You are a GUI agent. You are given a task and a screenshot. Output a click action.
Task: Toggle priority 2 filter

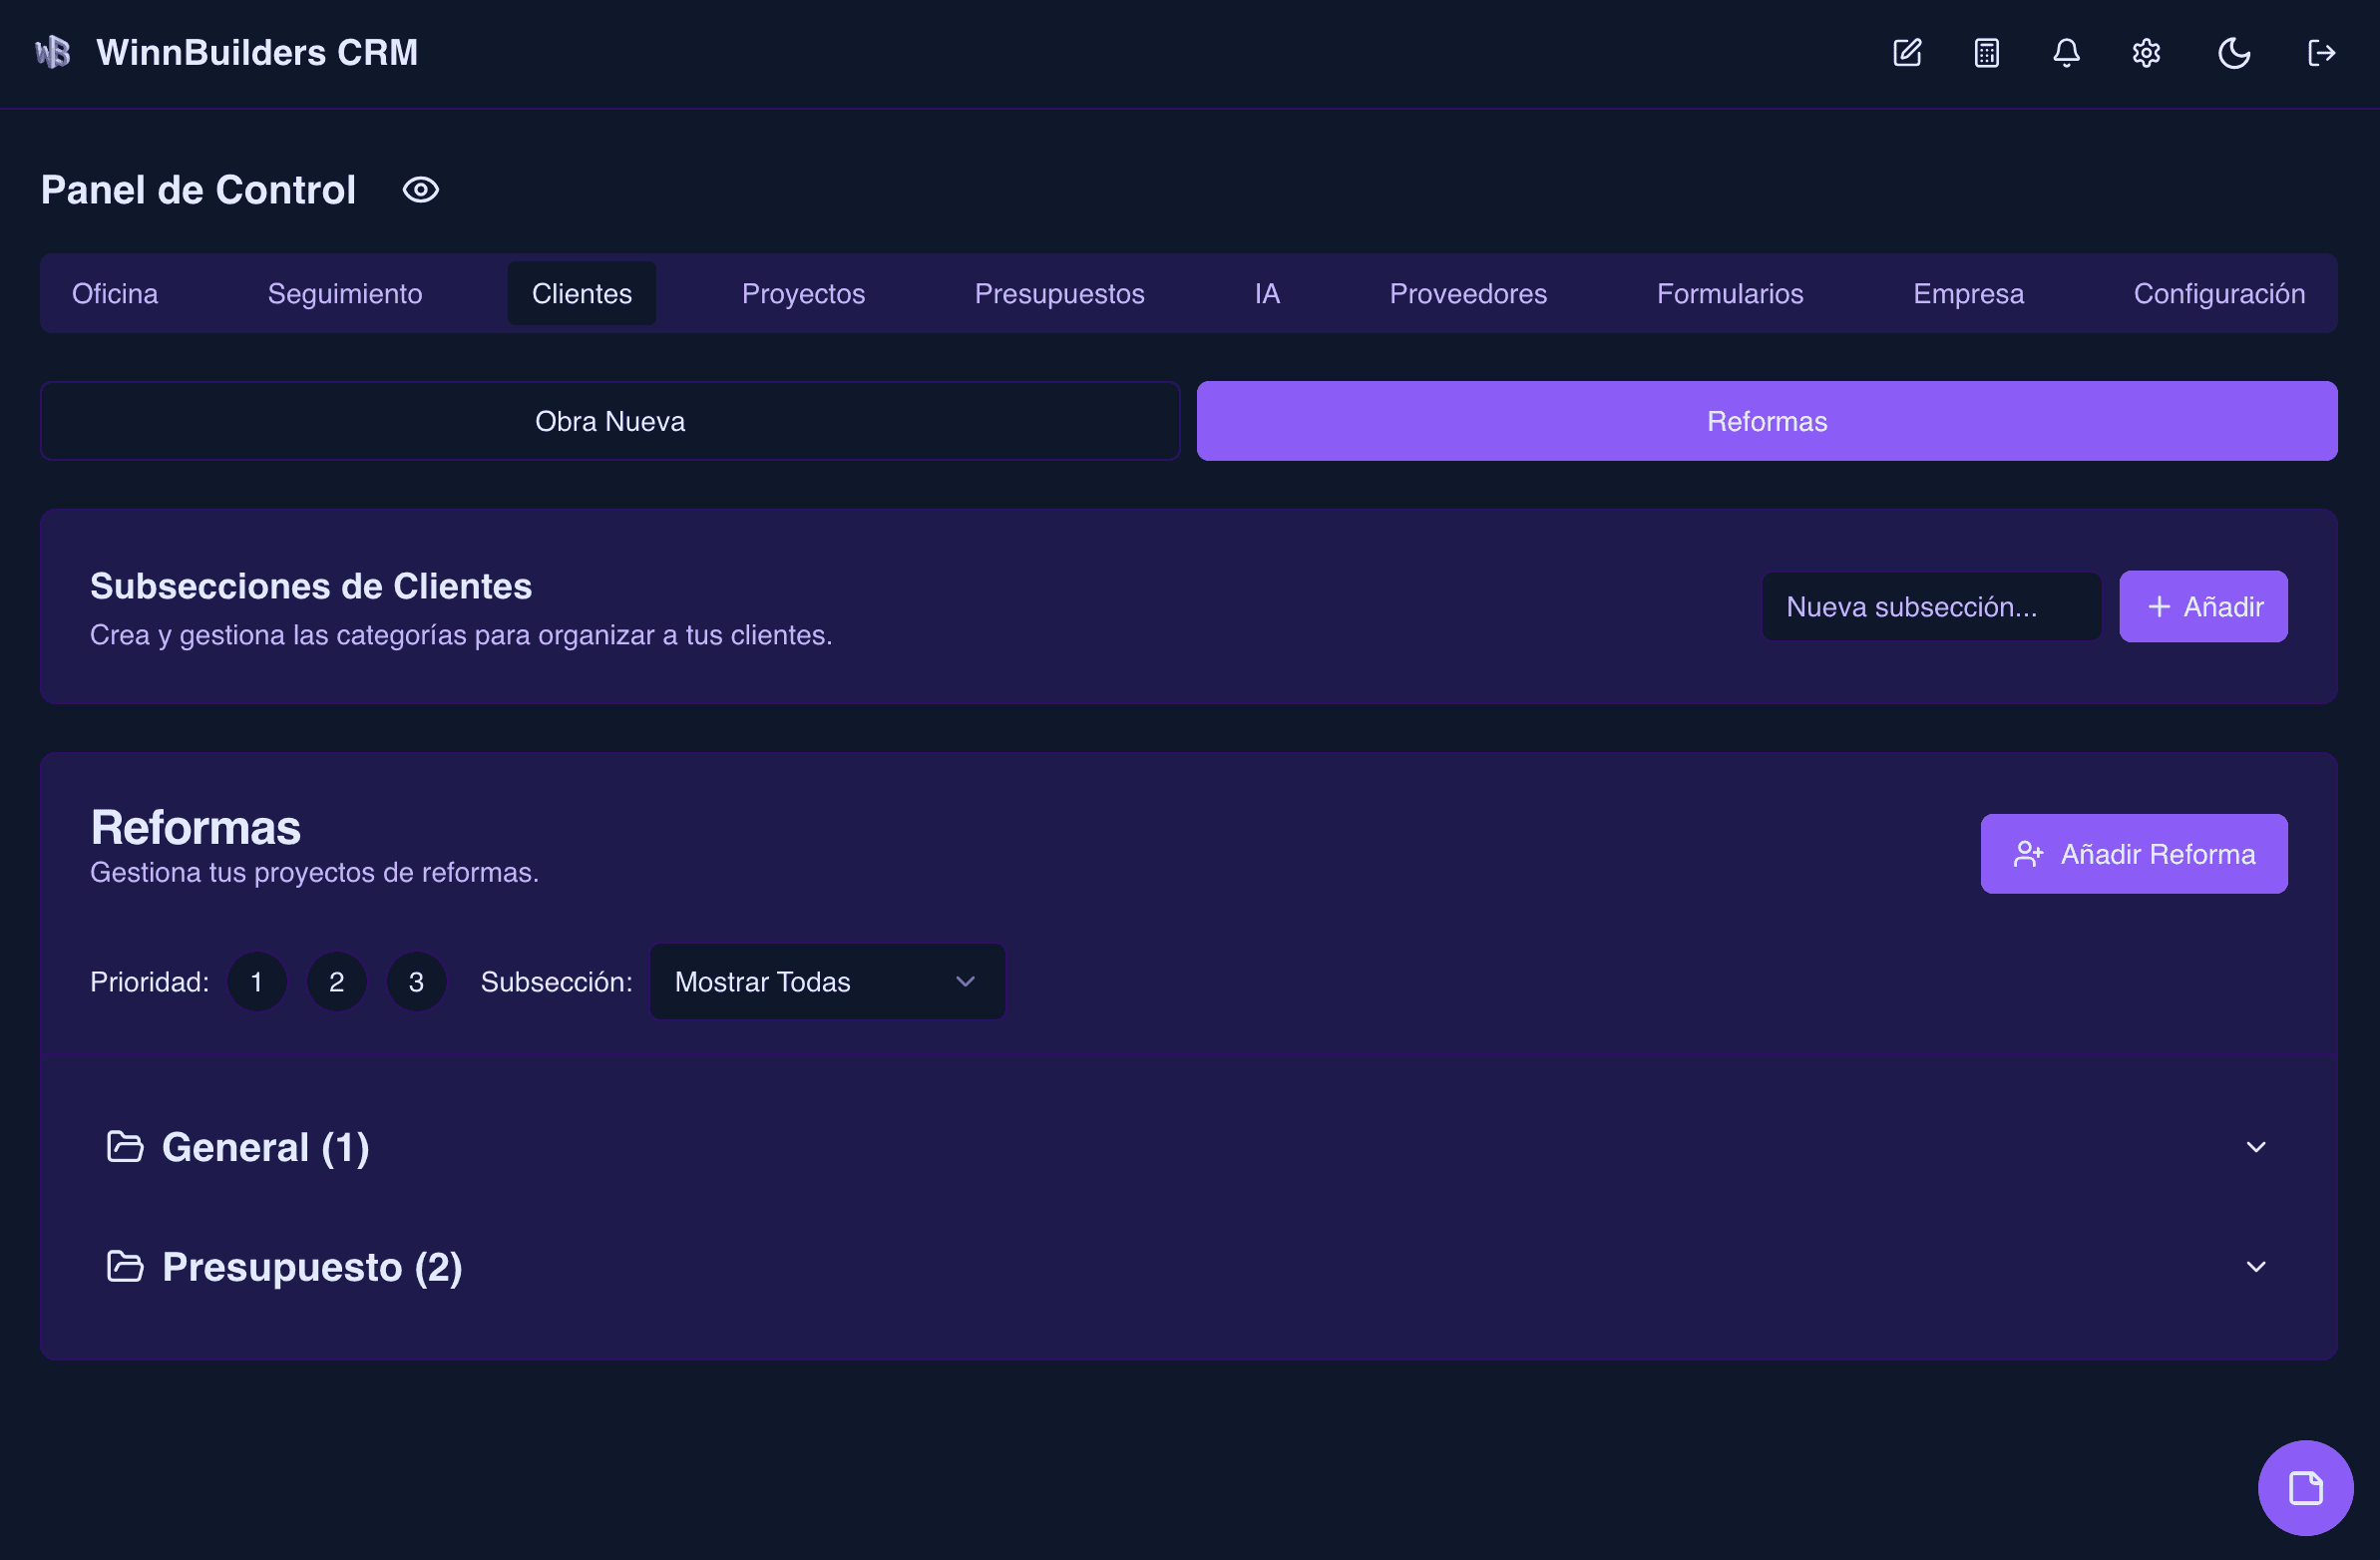[x=337, y=982]
